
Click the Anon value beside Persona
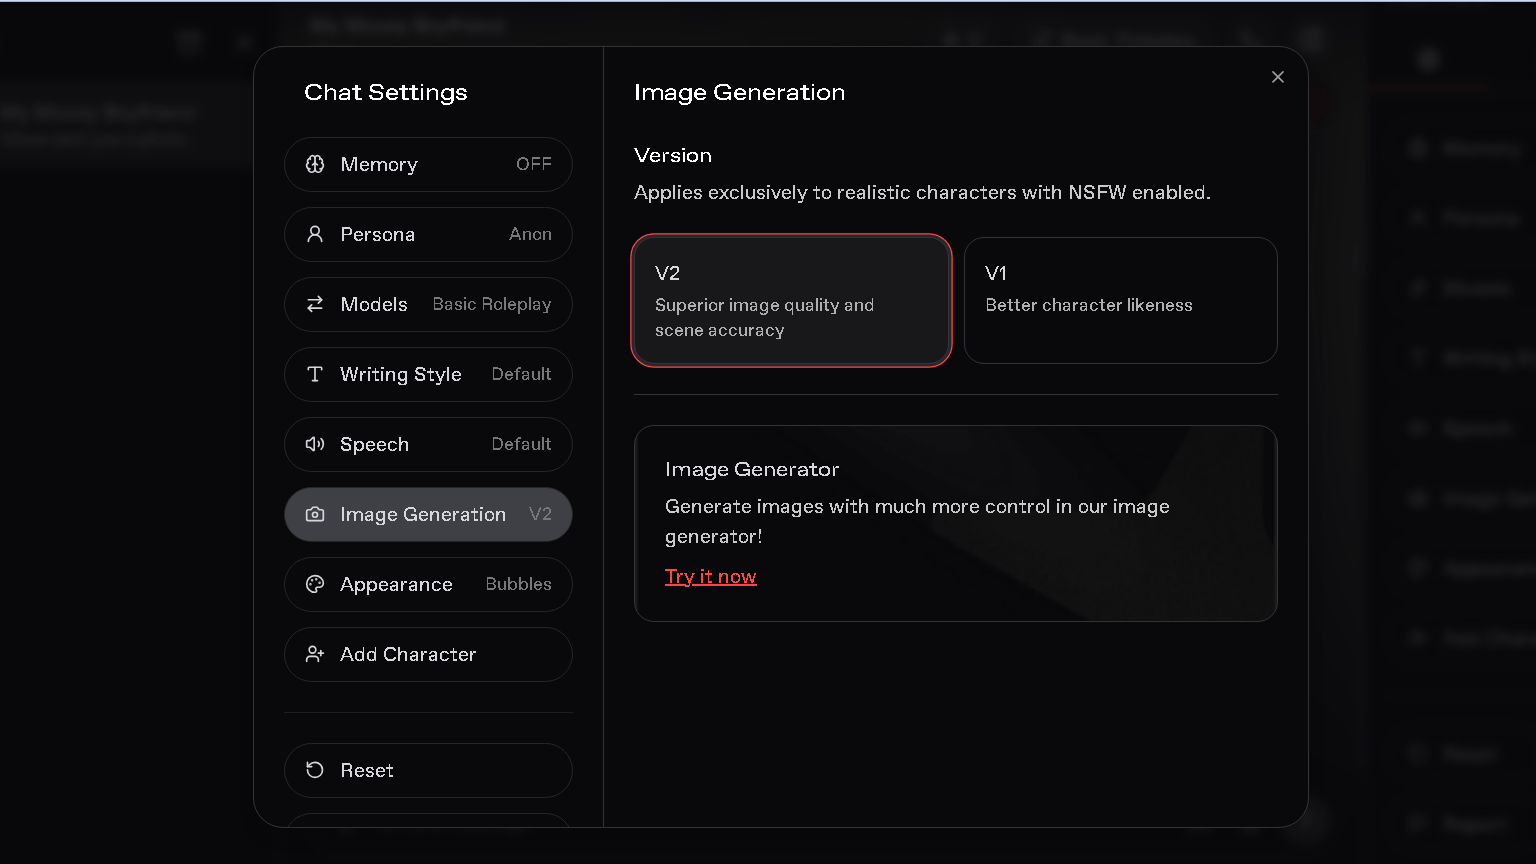point(530,234)
